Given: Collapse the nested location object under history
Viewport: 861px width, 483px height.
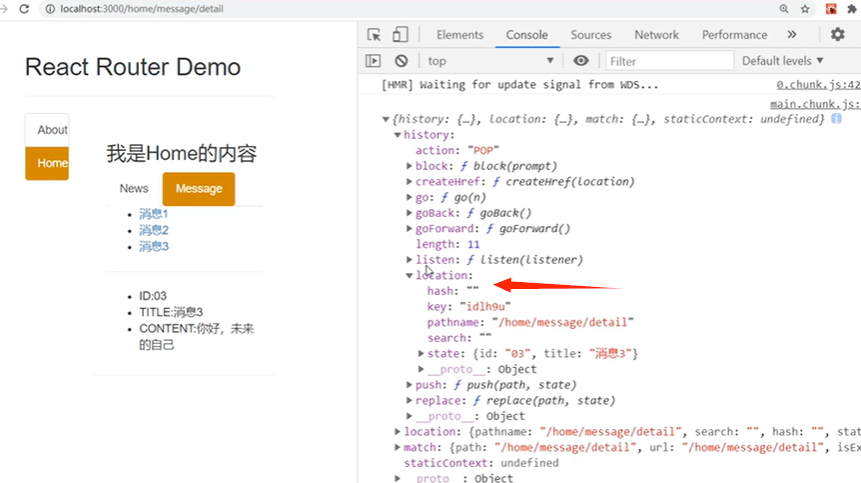Looking at the screenshot, I should click(409, 276).
